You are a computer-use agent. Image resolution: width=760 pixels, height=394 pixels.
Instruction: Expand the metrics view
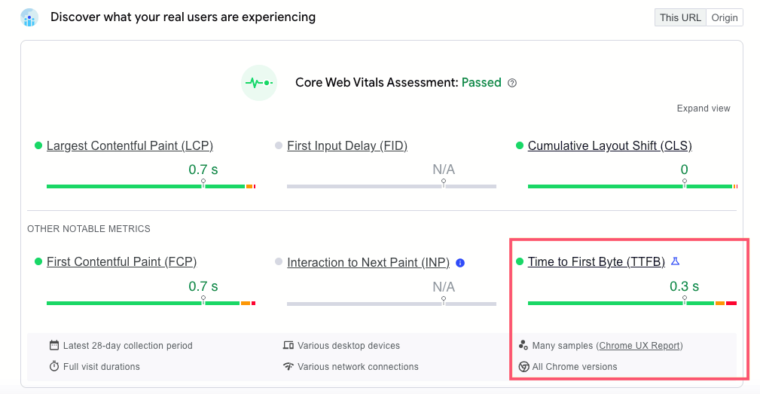pos(703,109)
